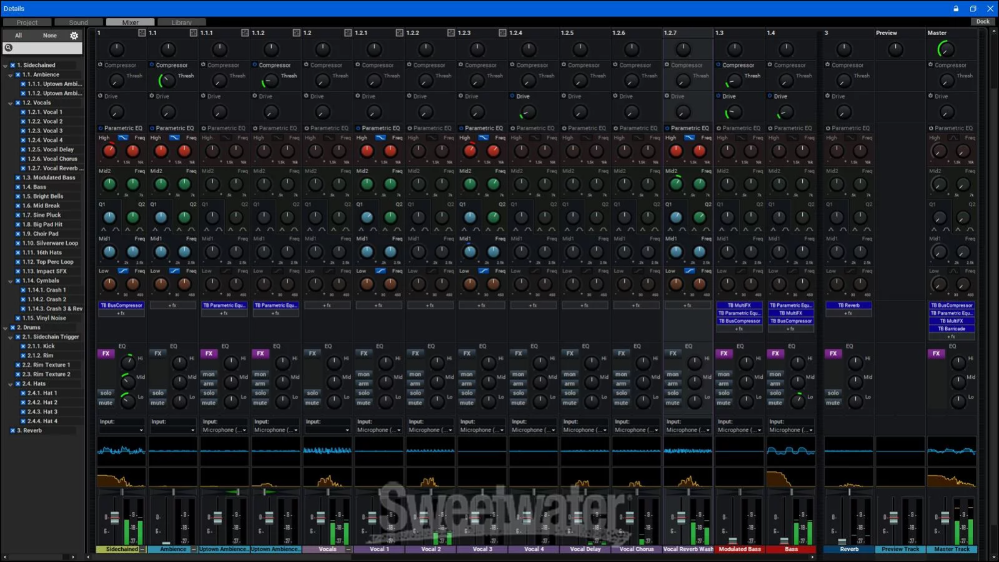The height and width of the screenshot is (562, 999).
Task: Toggle channel 1.1 strip layout icon
Action: [x=193, y=32]
